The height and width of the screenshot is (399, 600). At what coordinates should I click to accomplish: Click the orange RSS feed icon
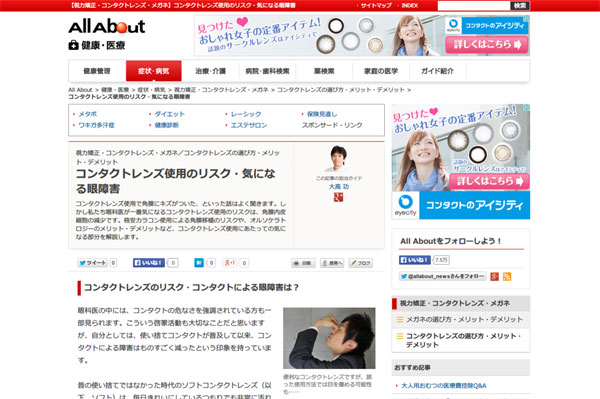click(x=507, y=276)
